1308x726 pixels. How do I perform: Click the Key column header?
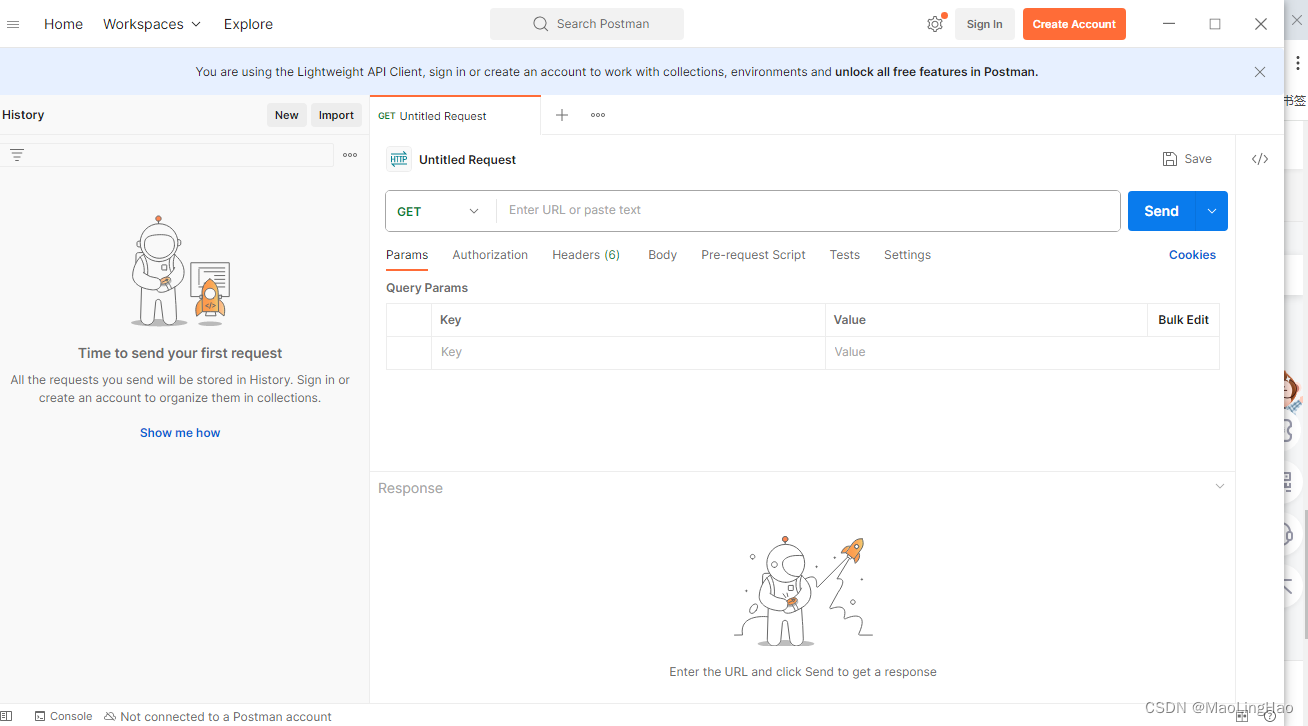pos(450,320)
